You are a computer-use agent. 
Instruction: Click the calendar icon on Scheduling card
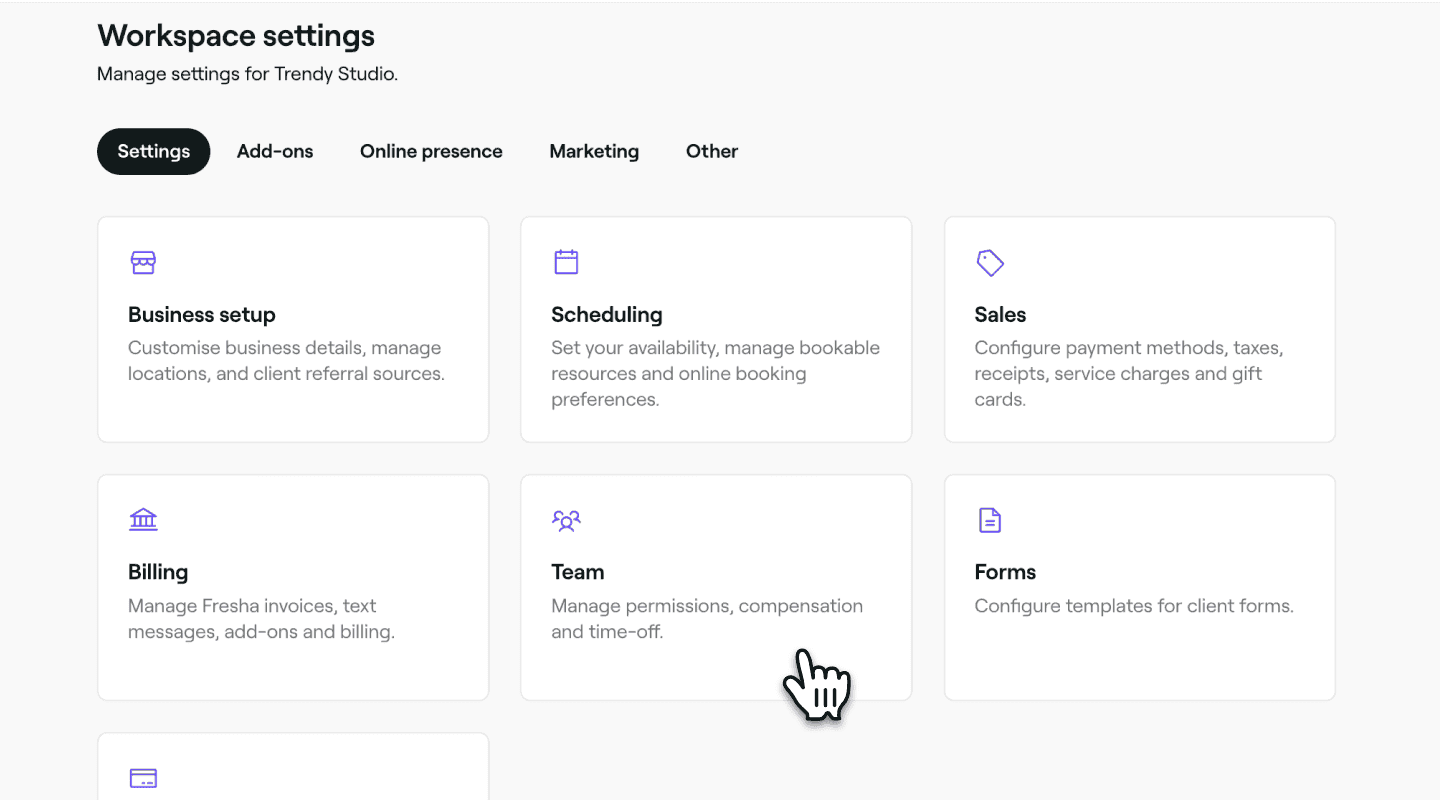566,262
